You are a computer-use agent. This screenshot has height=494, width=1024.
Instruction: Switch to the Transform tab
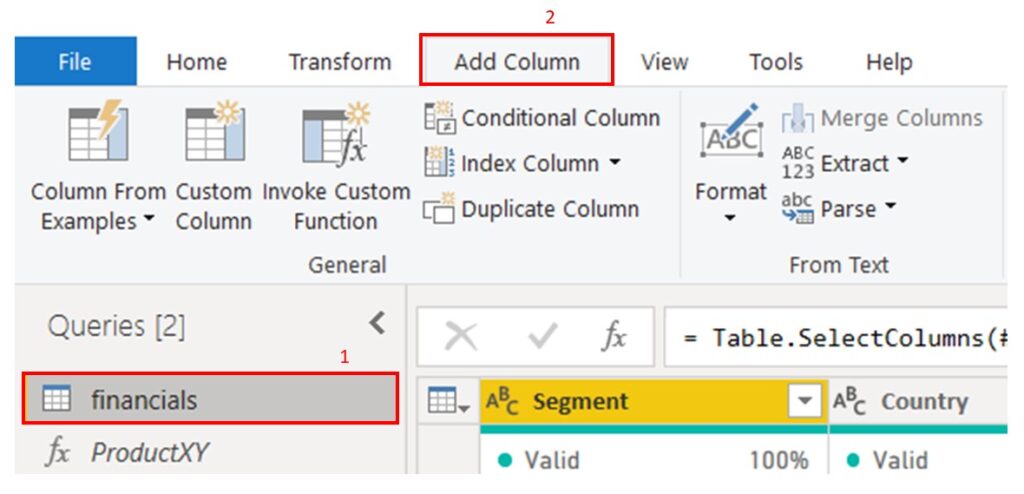click(340, 62)
